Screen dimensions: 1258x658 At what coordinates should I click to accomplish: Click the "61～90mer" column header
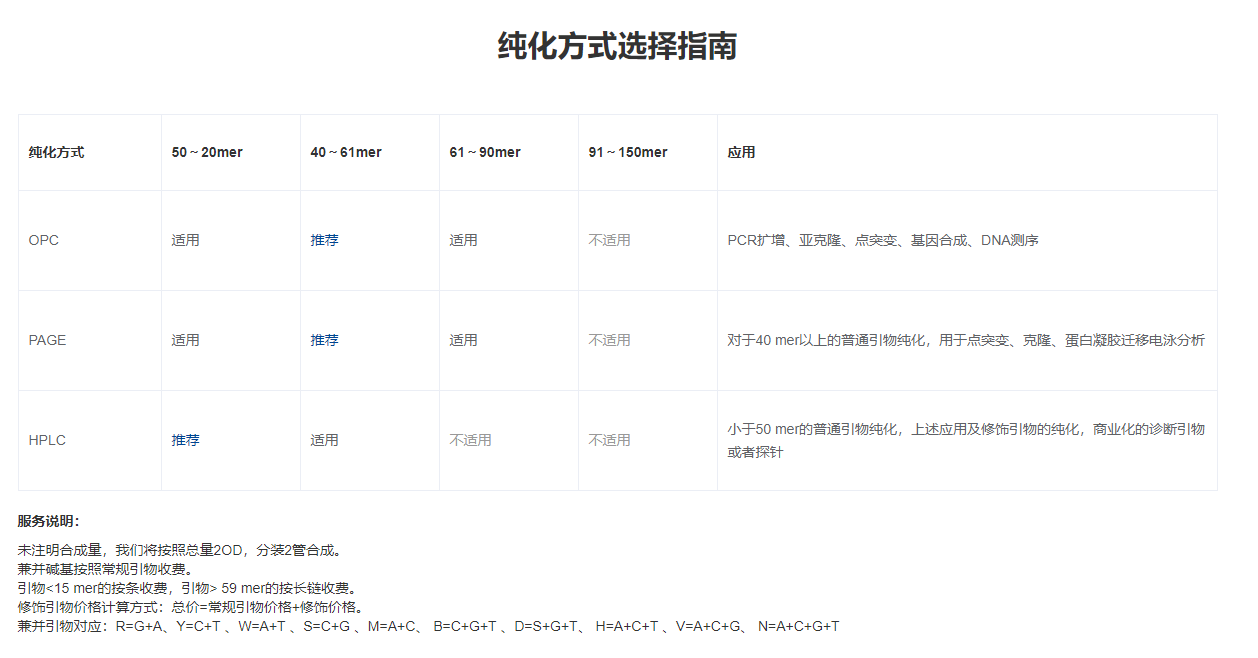tap(485, 153)
